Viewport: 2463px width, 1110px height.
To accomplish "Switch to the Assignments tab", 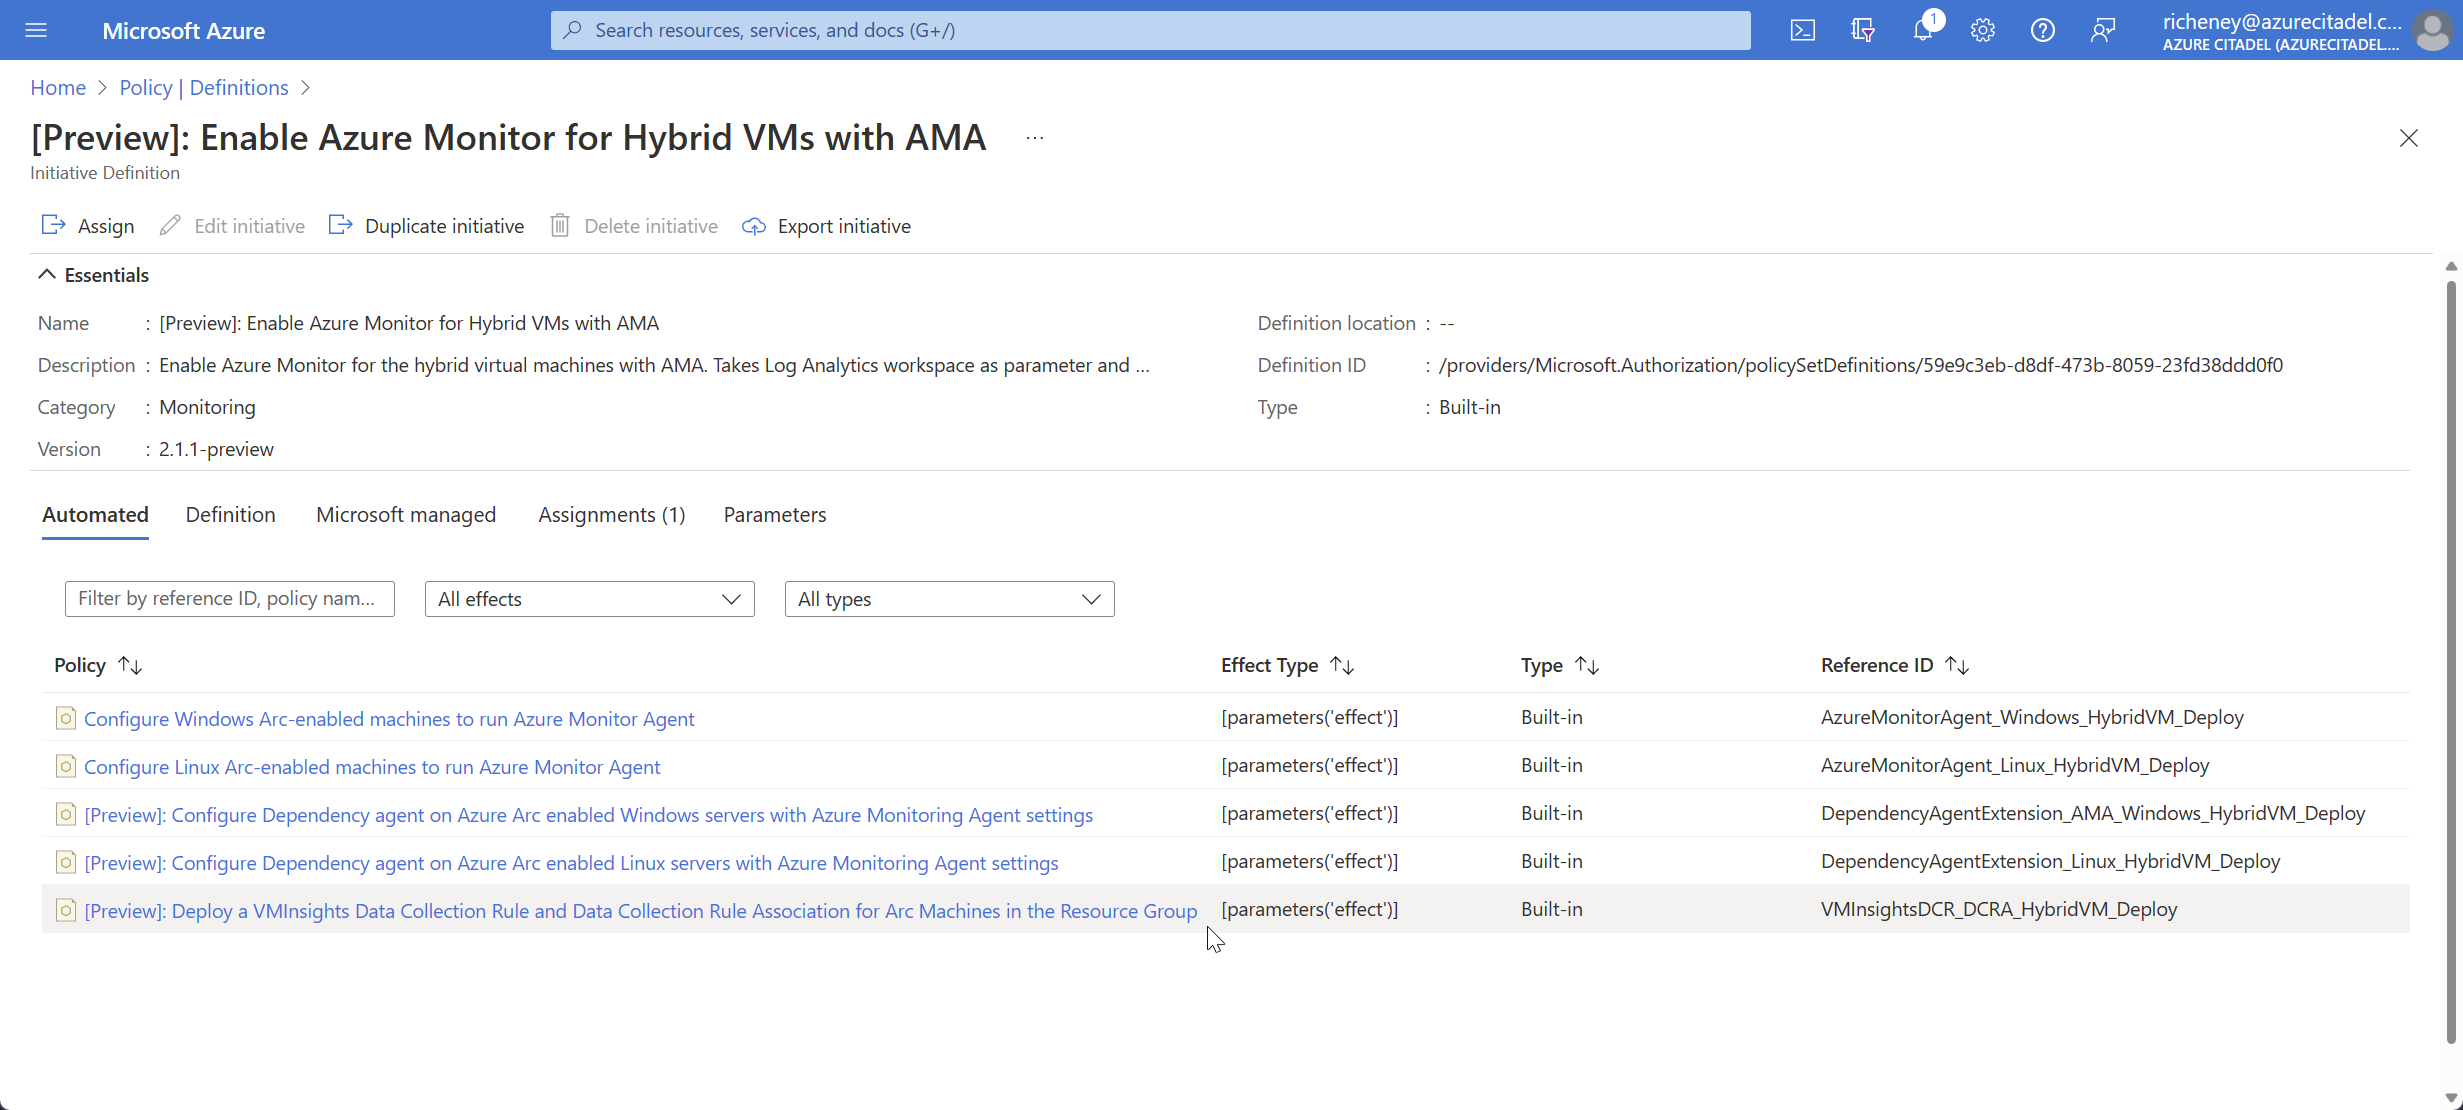I will point(611,515).
